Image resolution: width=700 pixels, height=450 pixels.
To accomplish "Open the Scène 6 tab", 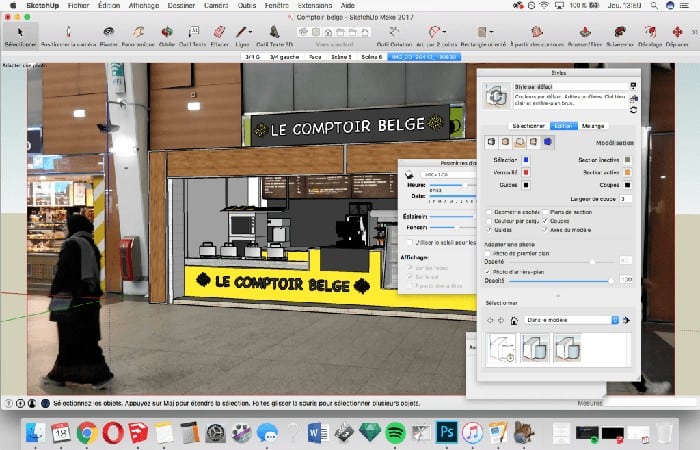I will click(371, 57).
